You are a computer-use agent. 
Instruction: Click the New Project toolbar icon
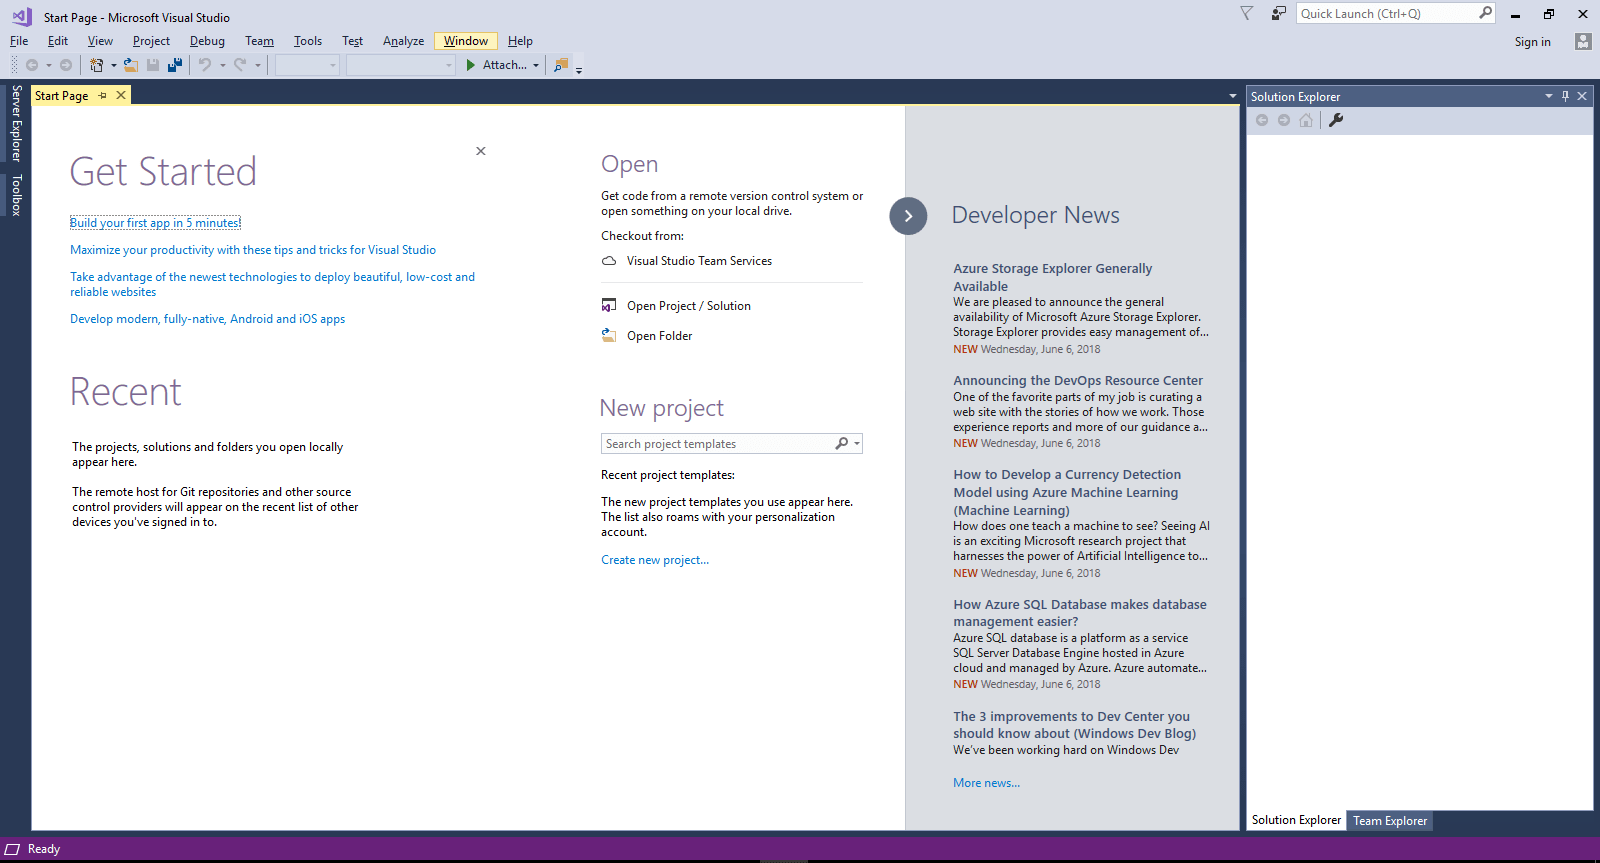(96, 65)
